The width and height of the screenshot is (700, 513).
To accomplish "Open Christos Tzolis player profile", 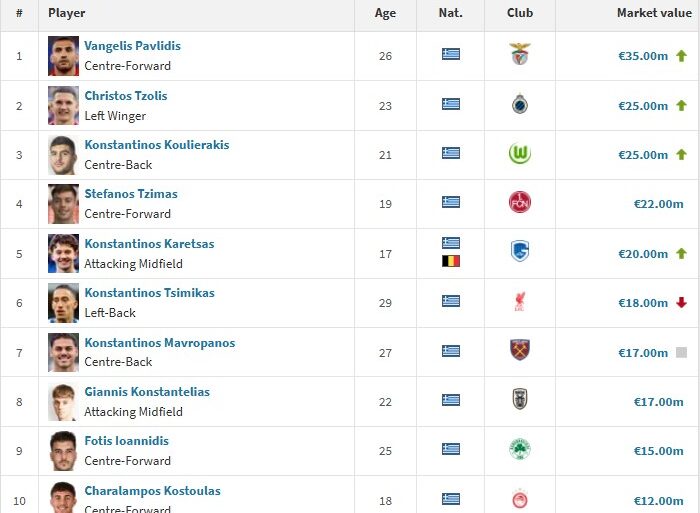I will coord(126,96).
